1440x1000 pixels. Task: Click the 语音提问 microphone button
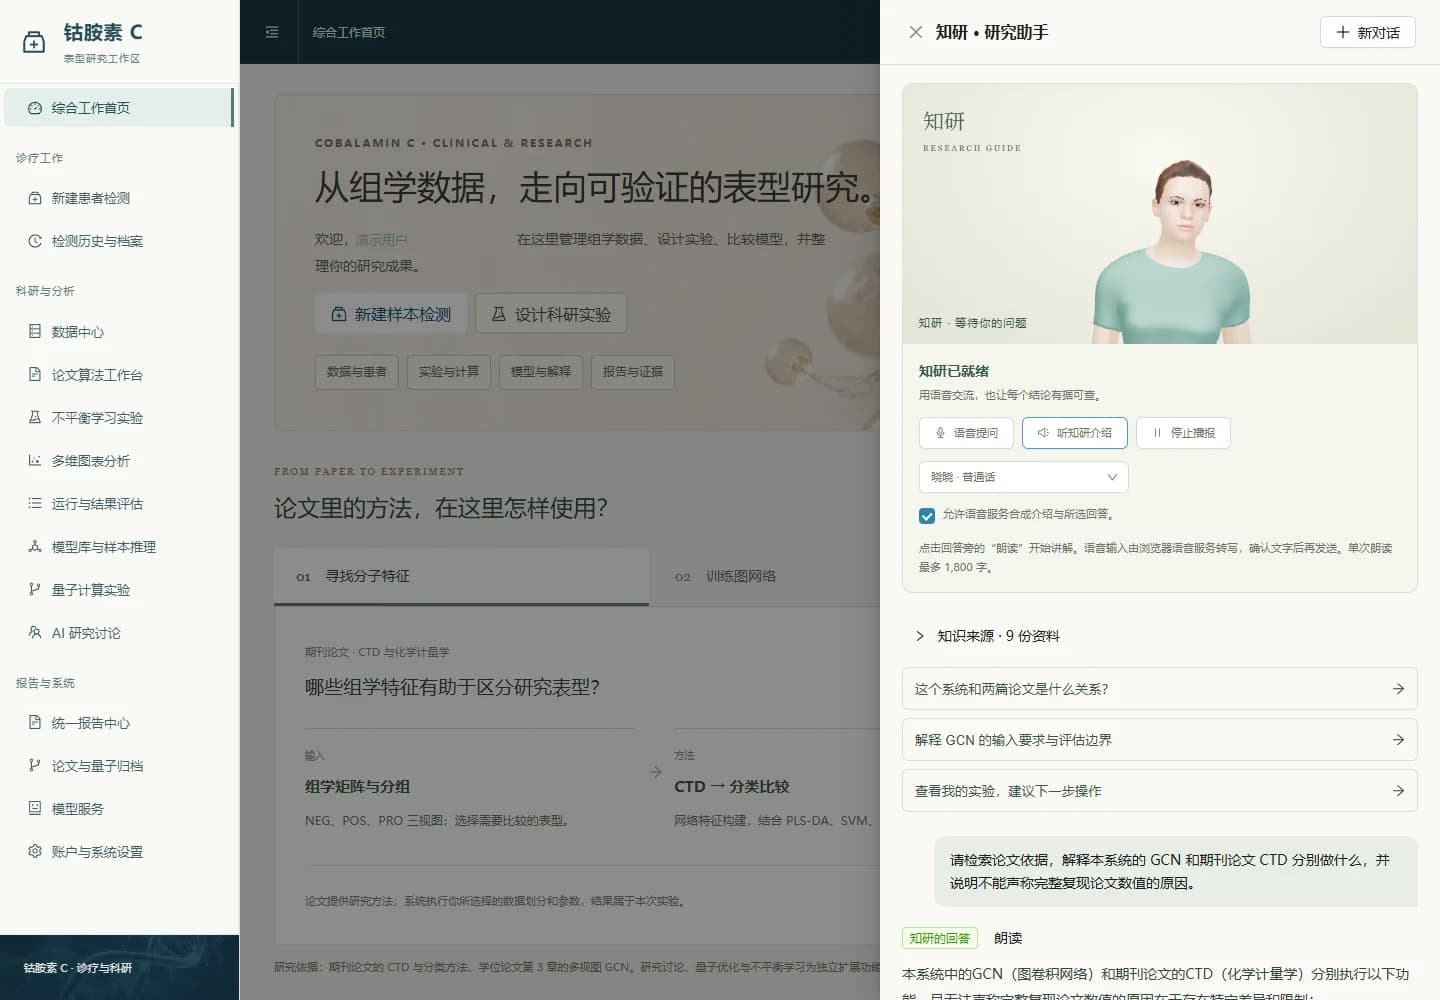point(966,433)
